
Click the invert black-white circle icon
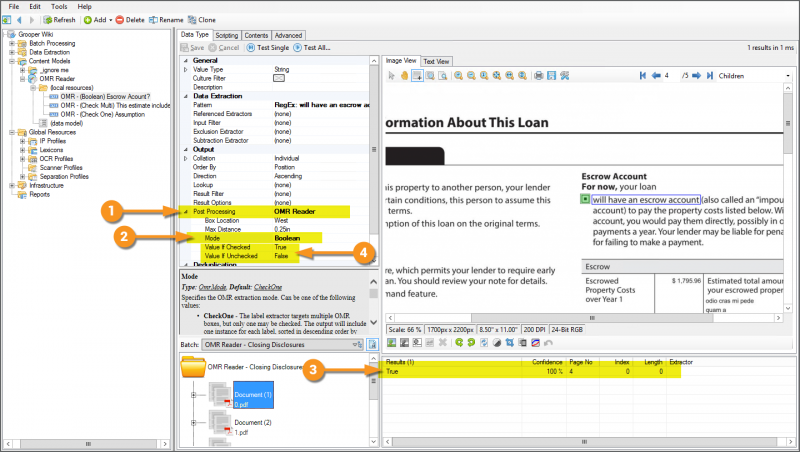point(497,342)
